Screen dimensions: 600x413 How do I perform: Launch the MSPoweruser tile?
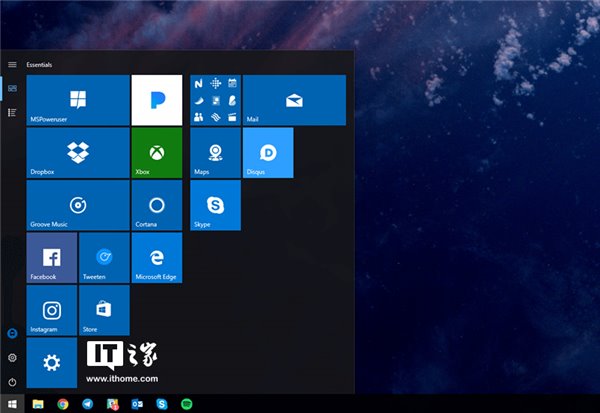(x=78, y=100)
